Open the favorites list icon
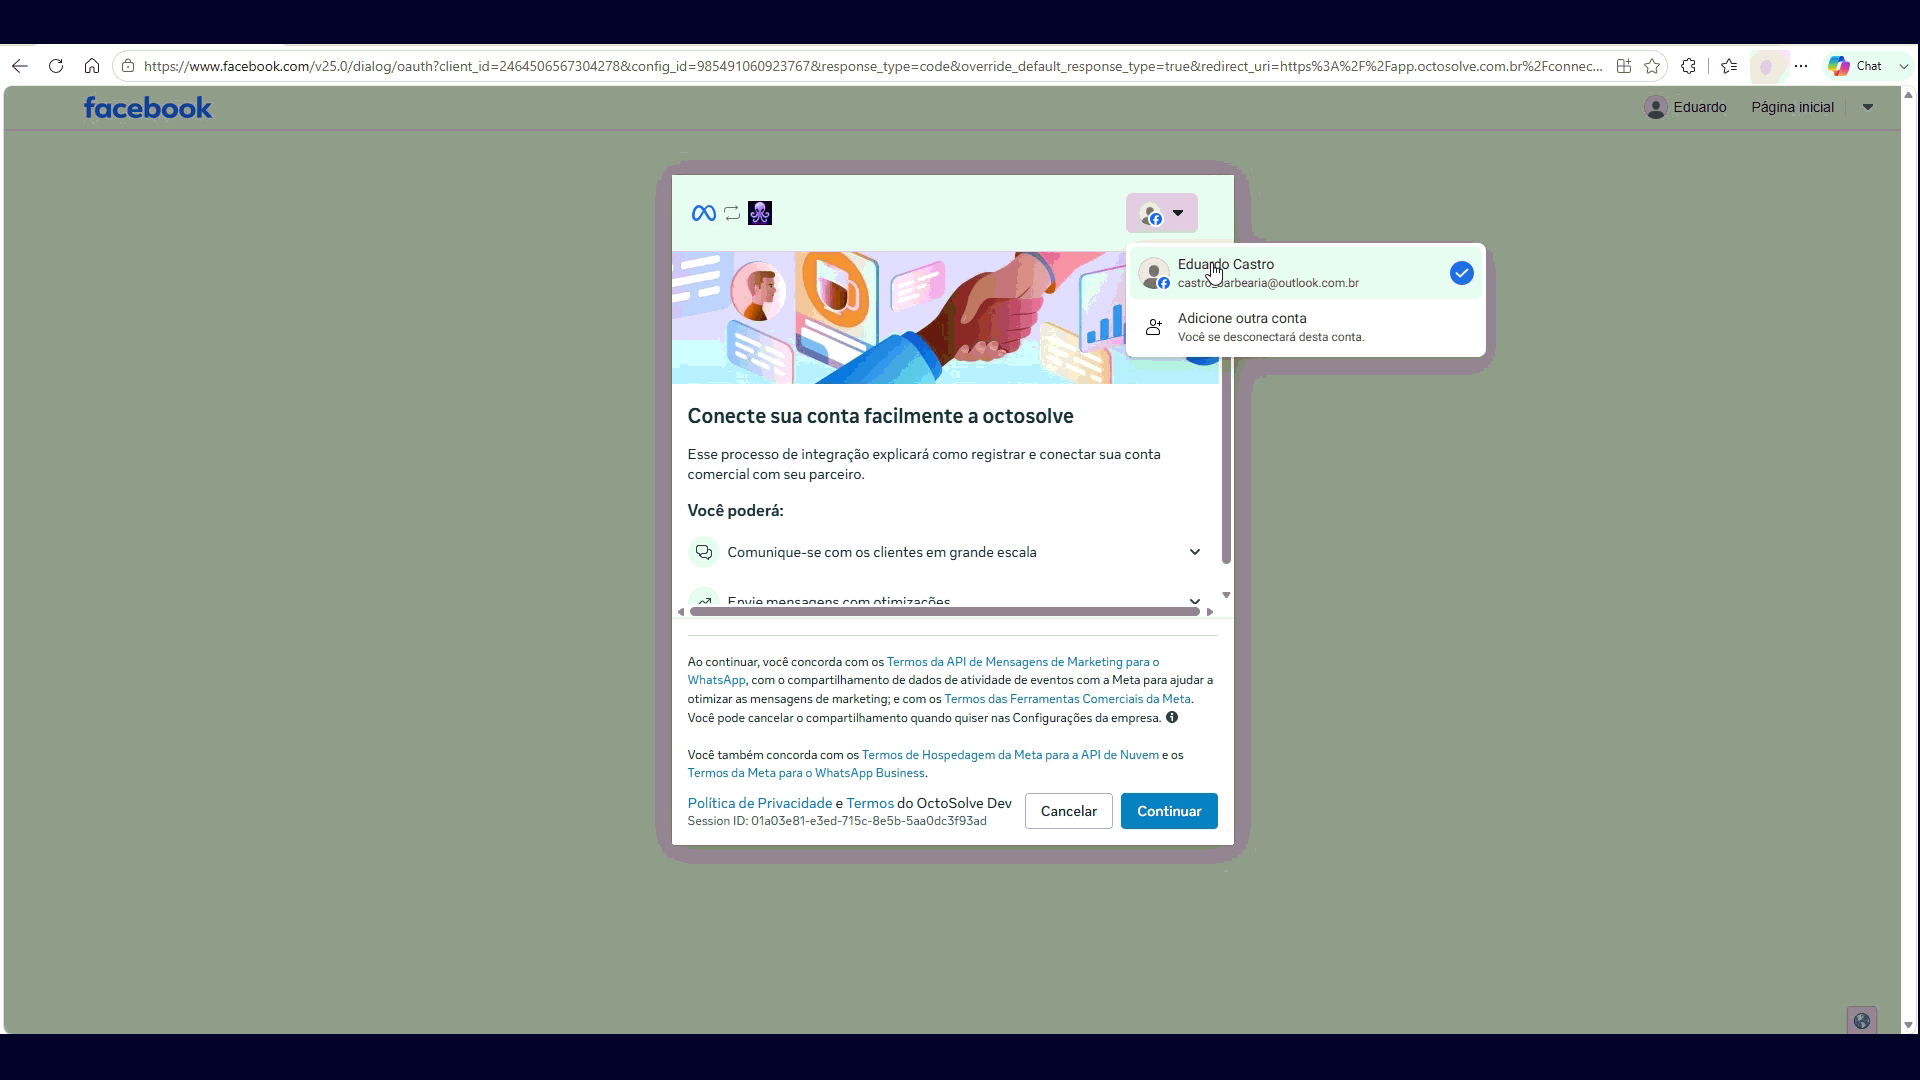The width and height of the screenshot is (1920, 1080). (1729, 66)
